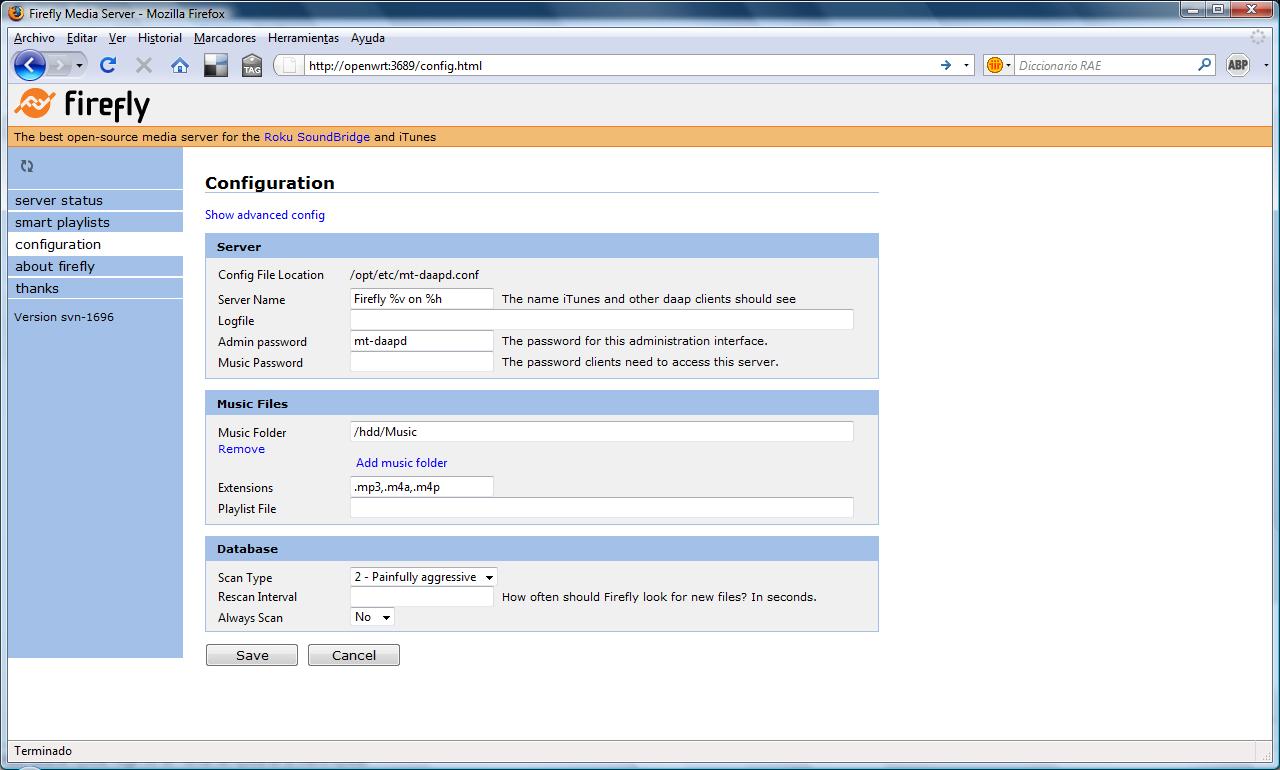Viewport: 1280px width, 770px height.
Task: Click the Configuration heading
Action: (x=270, y=183)
